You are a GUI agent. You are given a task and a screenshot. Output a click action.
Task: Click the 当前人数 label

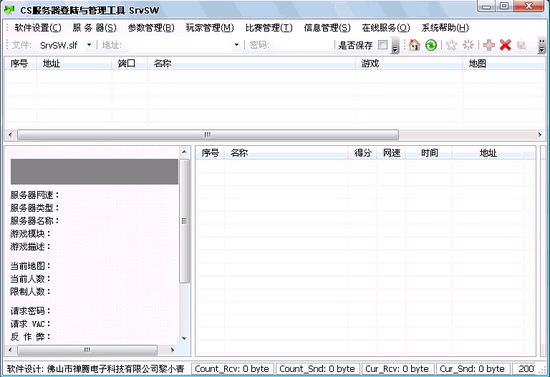click(x=31, y=279)
